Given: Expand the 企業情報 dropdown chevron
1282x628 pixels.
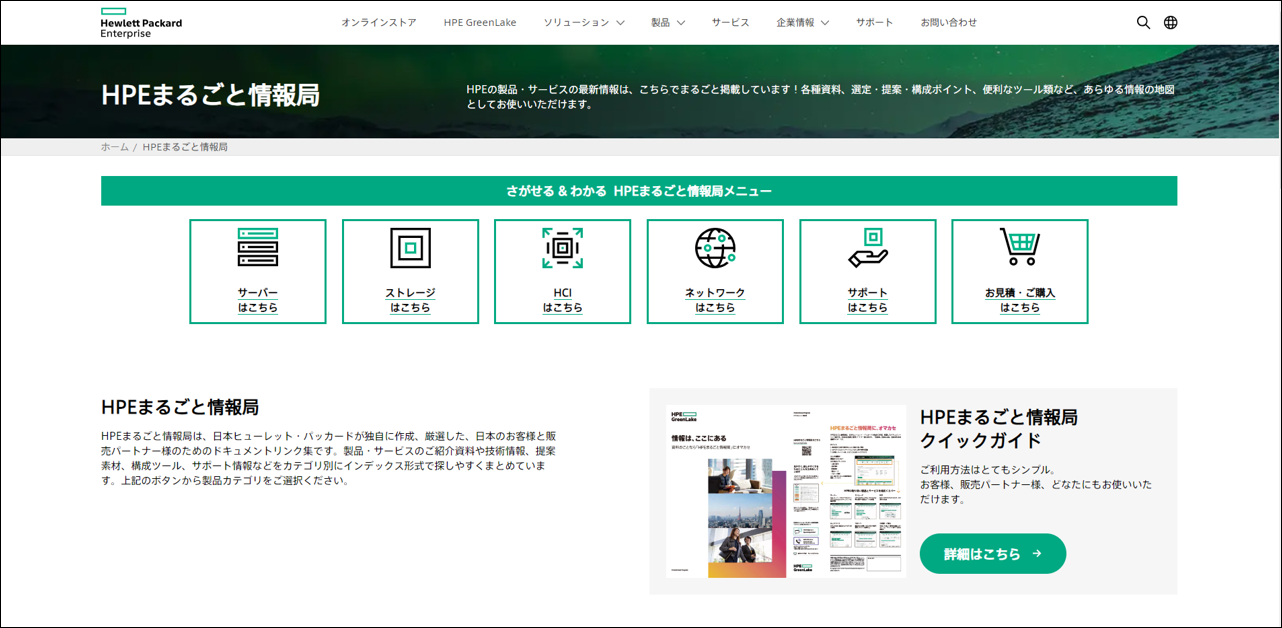Looking at the screenshot, I should click(x=825, y=22).
